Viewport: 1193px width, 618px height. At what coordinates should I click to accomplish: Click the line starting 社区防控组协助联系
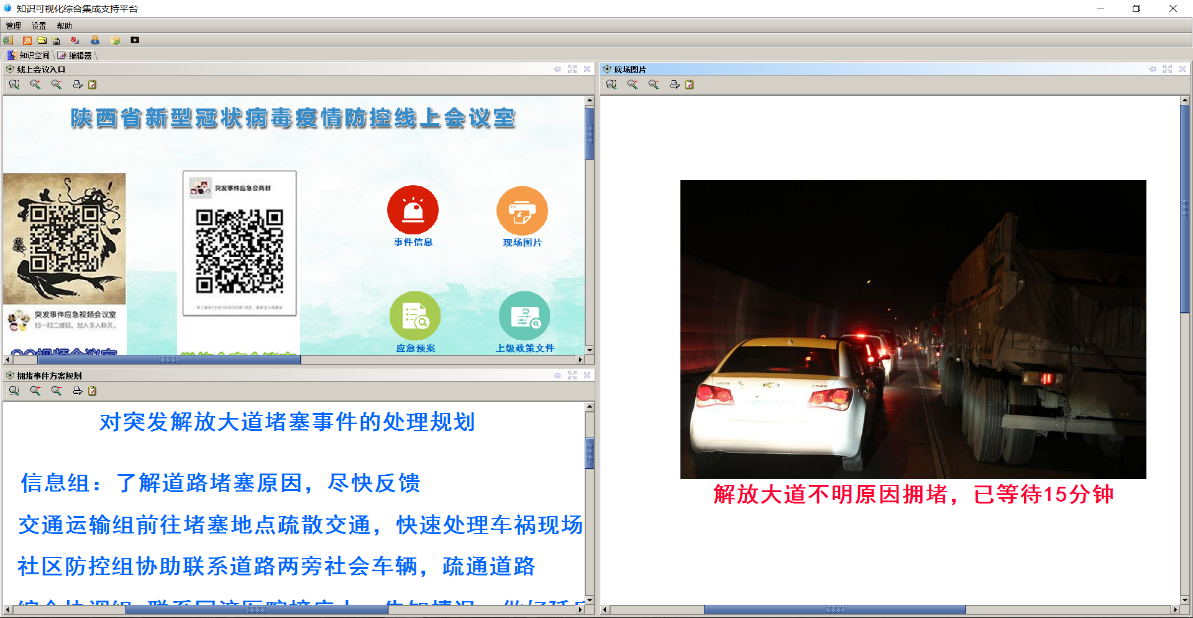click(277, 567)
